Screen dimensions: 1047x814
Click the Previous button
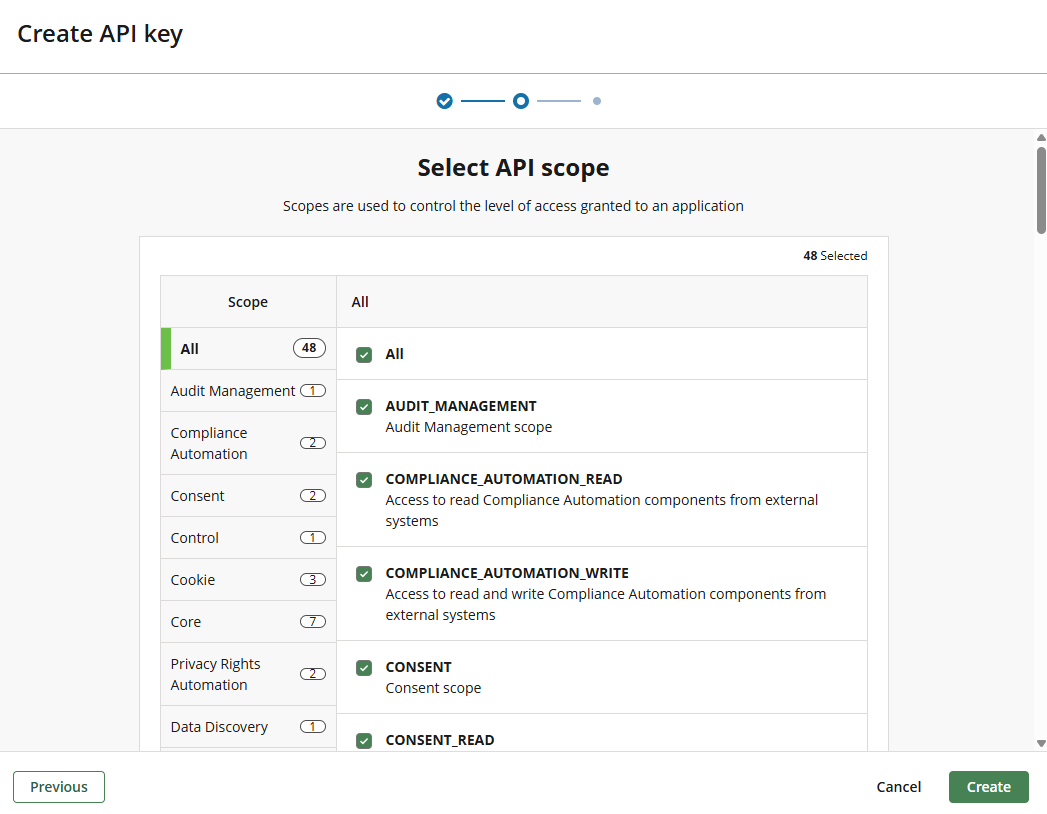[x=58, y=787]
